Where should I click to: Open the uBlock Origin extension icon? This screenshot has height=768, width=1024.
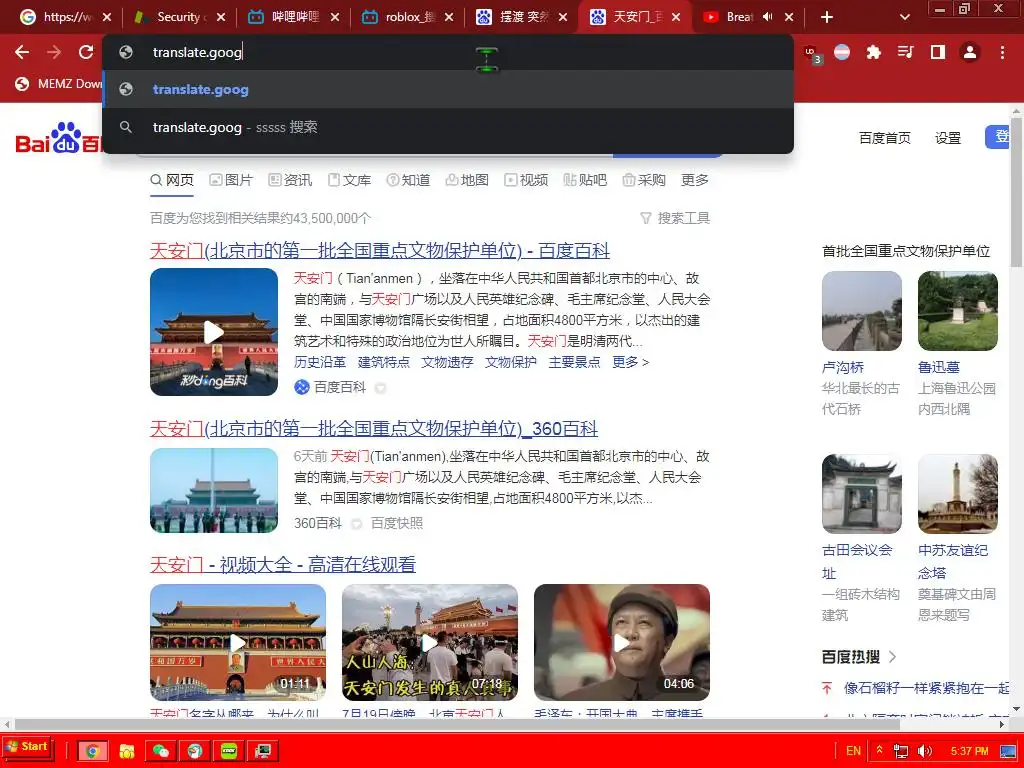[812, 54]
